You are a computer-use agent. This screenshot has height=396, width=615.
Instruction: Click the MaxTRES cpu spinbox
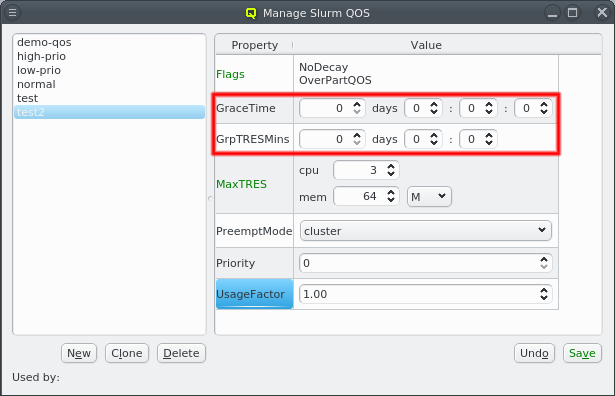click(366, 170)
